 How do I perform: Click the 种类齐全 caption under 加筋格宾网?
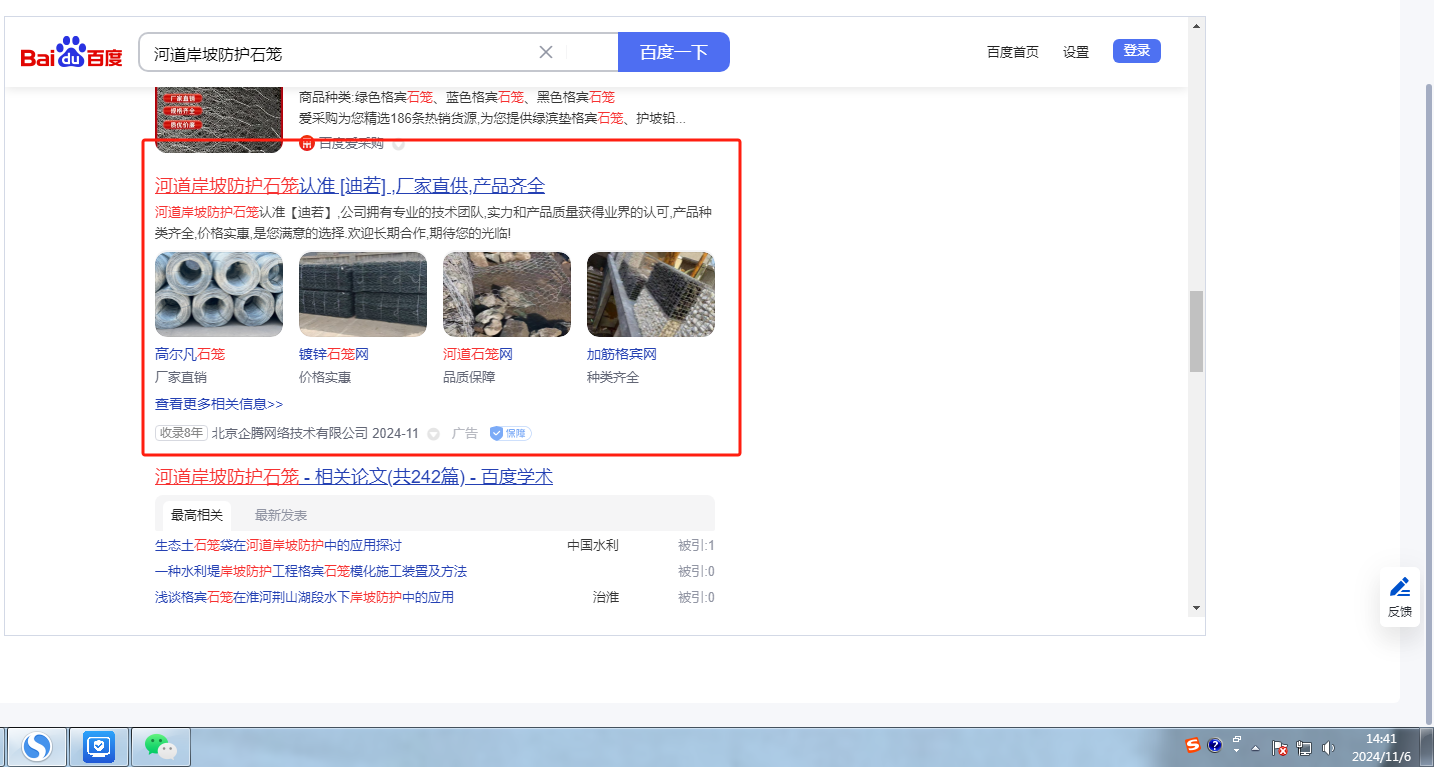(613, 378)
